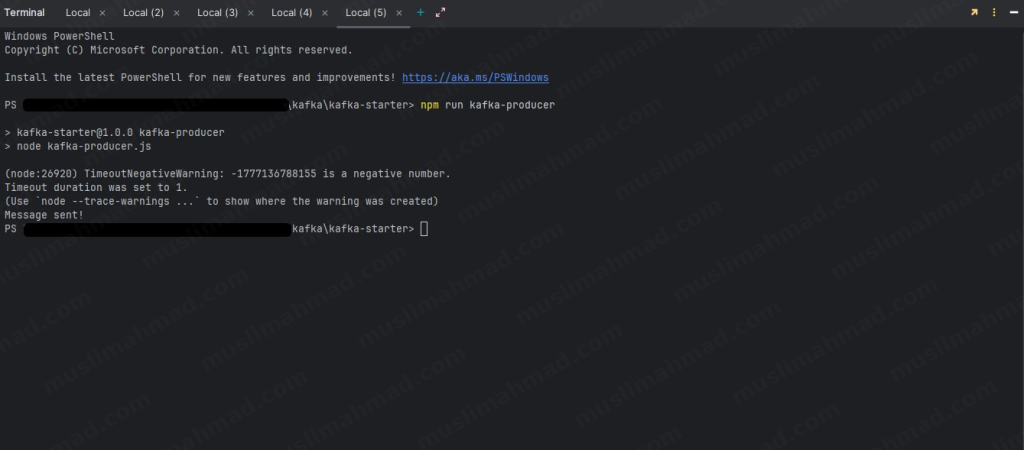Activate the Local (5) terminal tab
This screenshot has height=450, width=1024.
coord(365,12)
